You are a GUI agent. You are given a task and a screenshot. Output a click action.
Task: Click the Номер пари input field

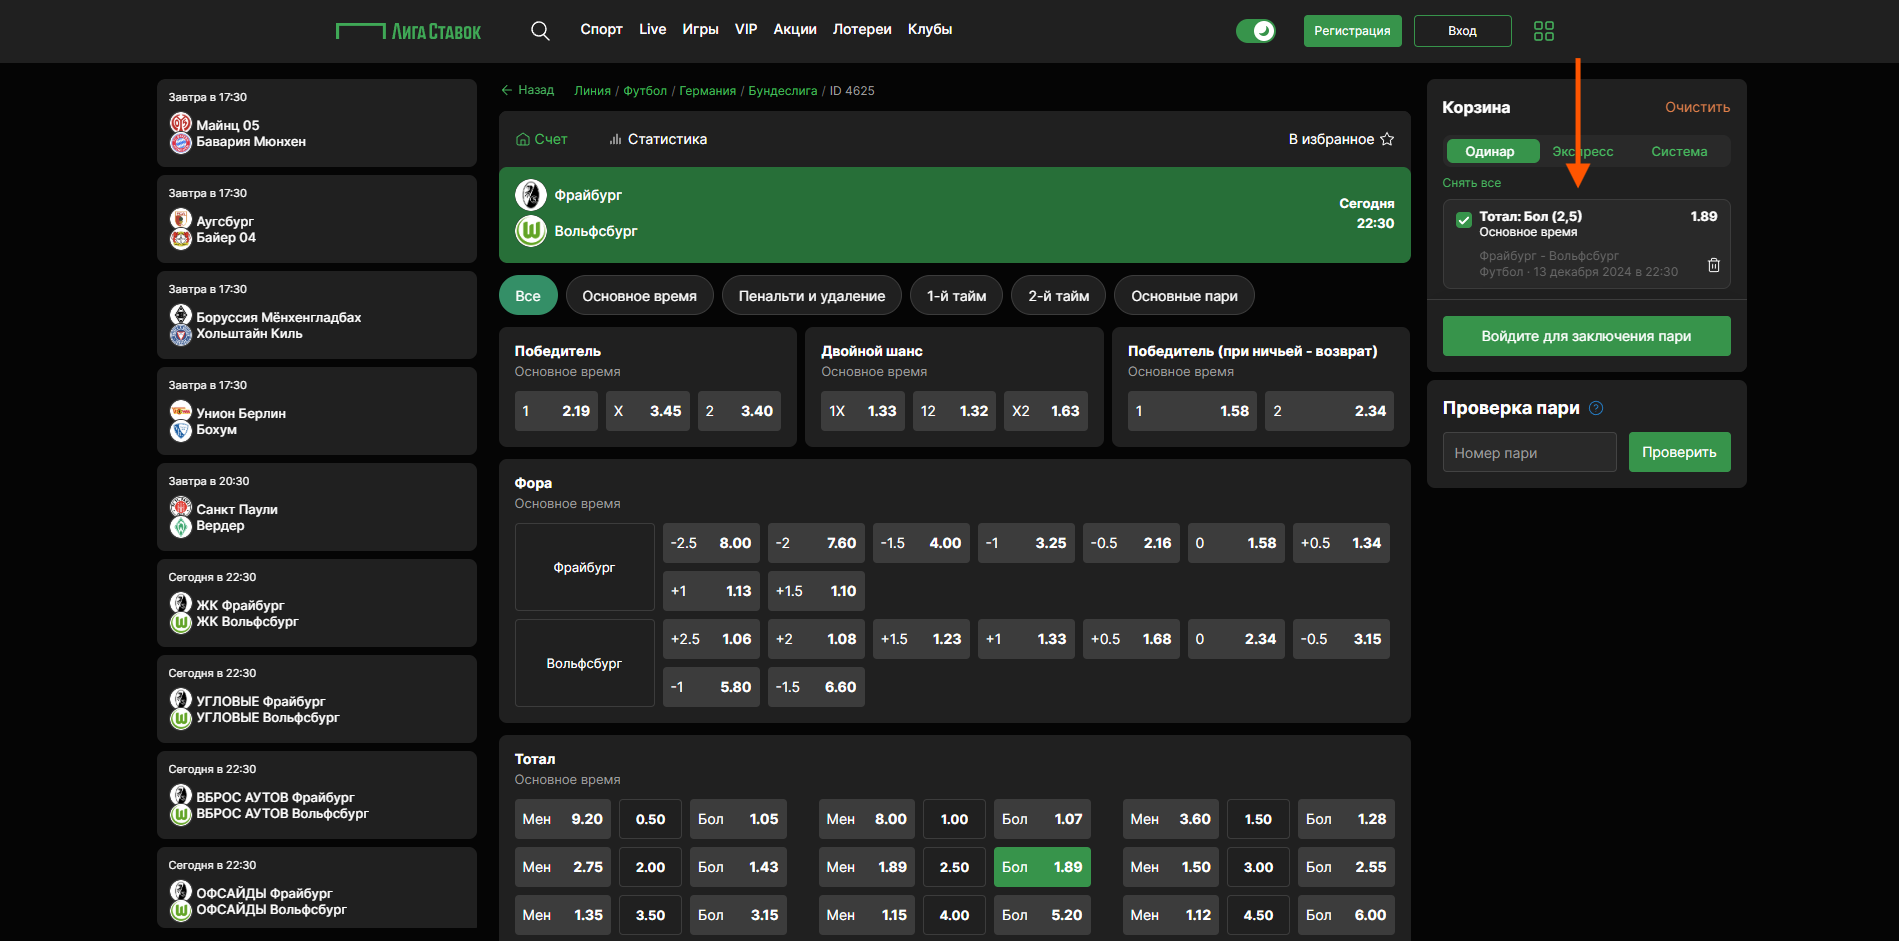1528,453
